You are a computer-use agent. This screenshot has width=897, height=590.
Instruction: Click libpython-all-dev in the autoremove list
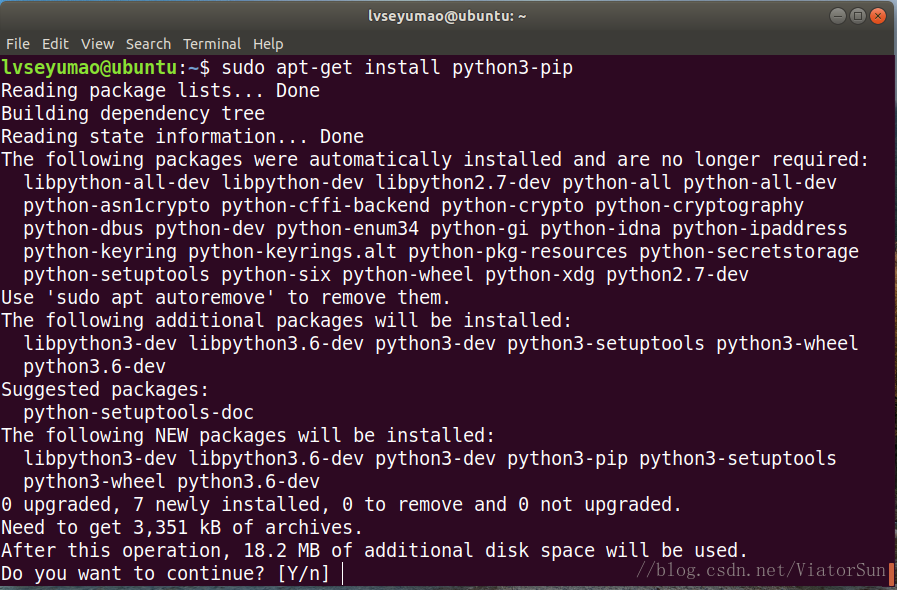tap(117, 183)
